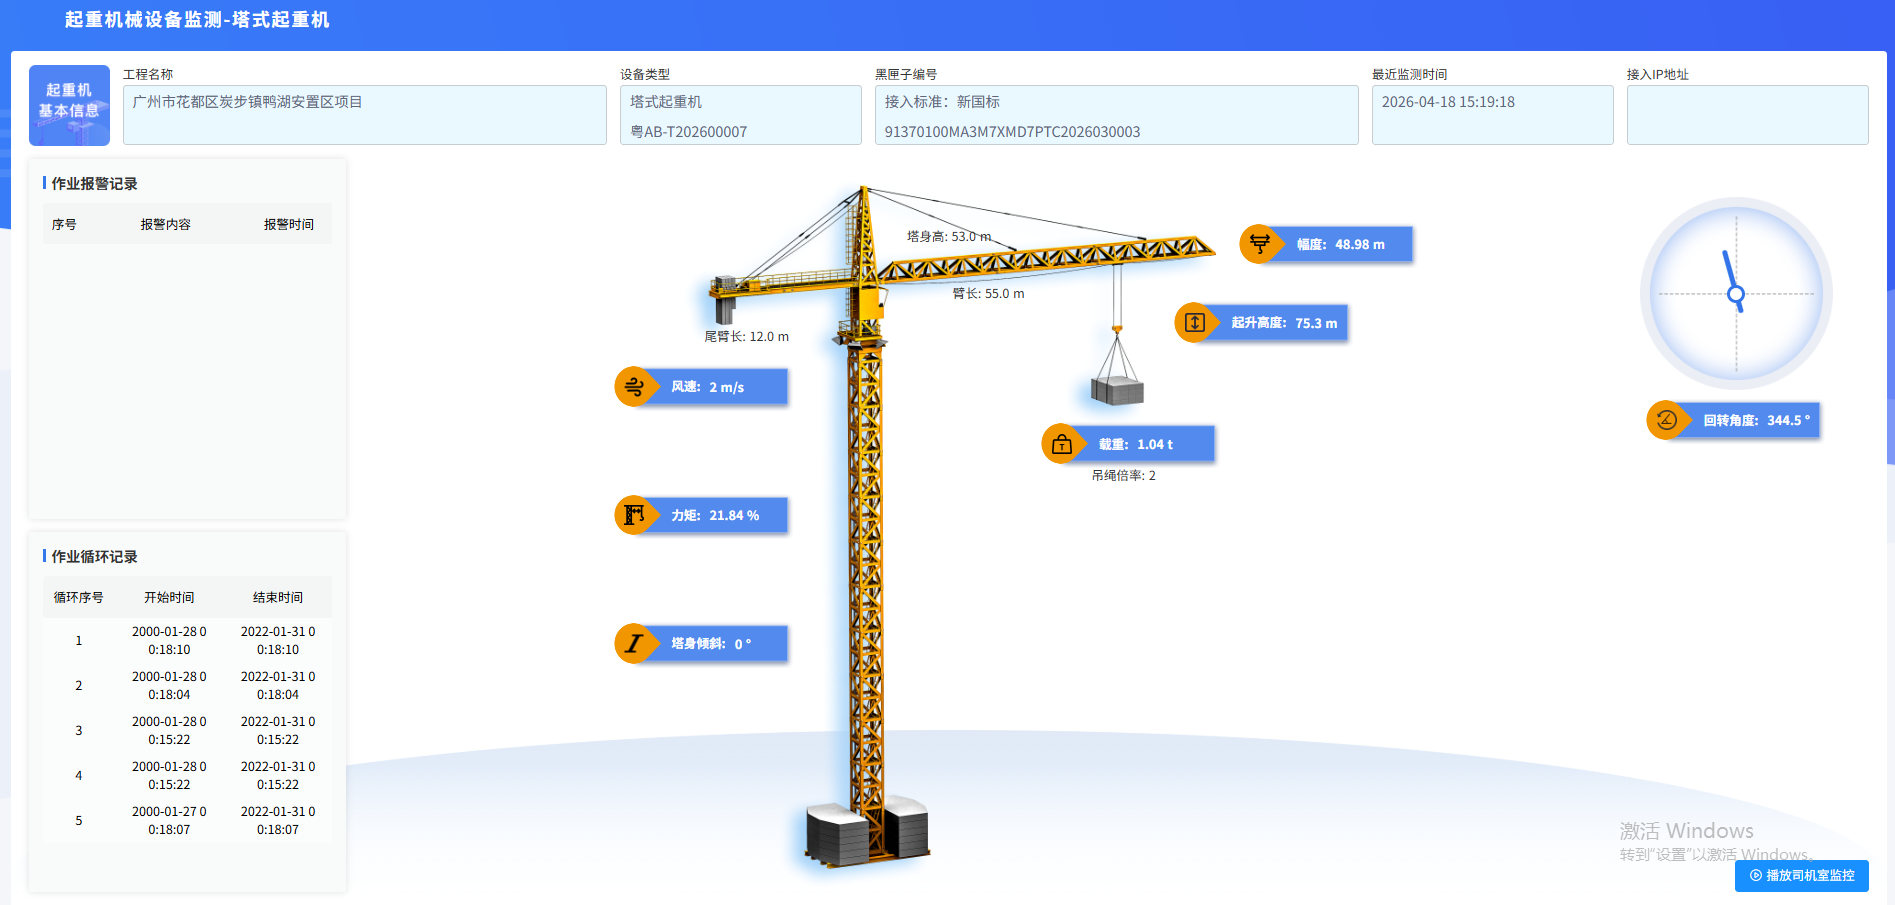The image size is (1895, 905).
Task: Click the 开始时间 column header
Action: point(169,597)
